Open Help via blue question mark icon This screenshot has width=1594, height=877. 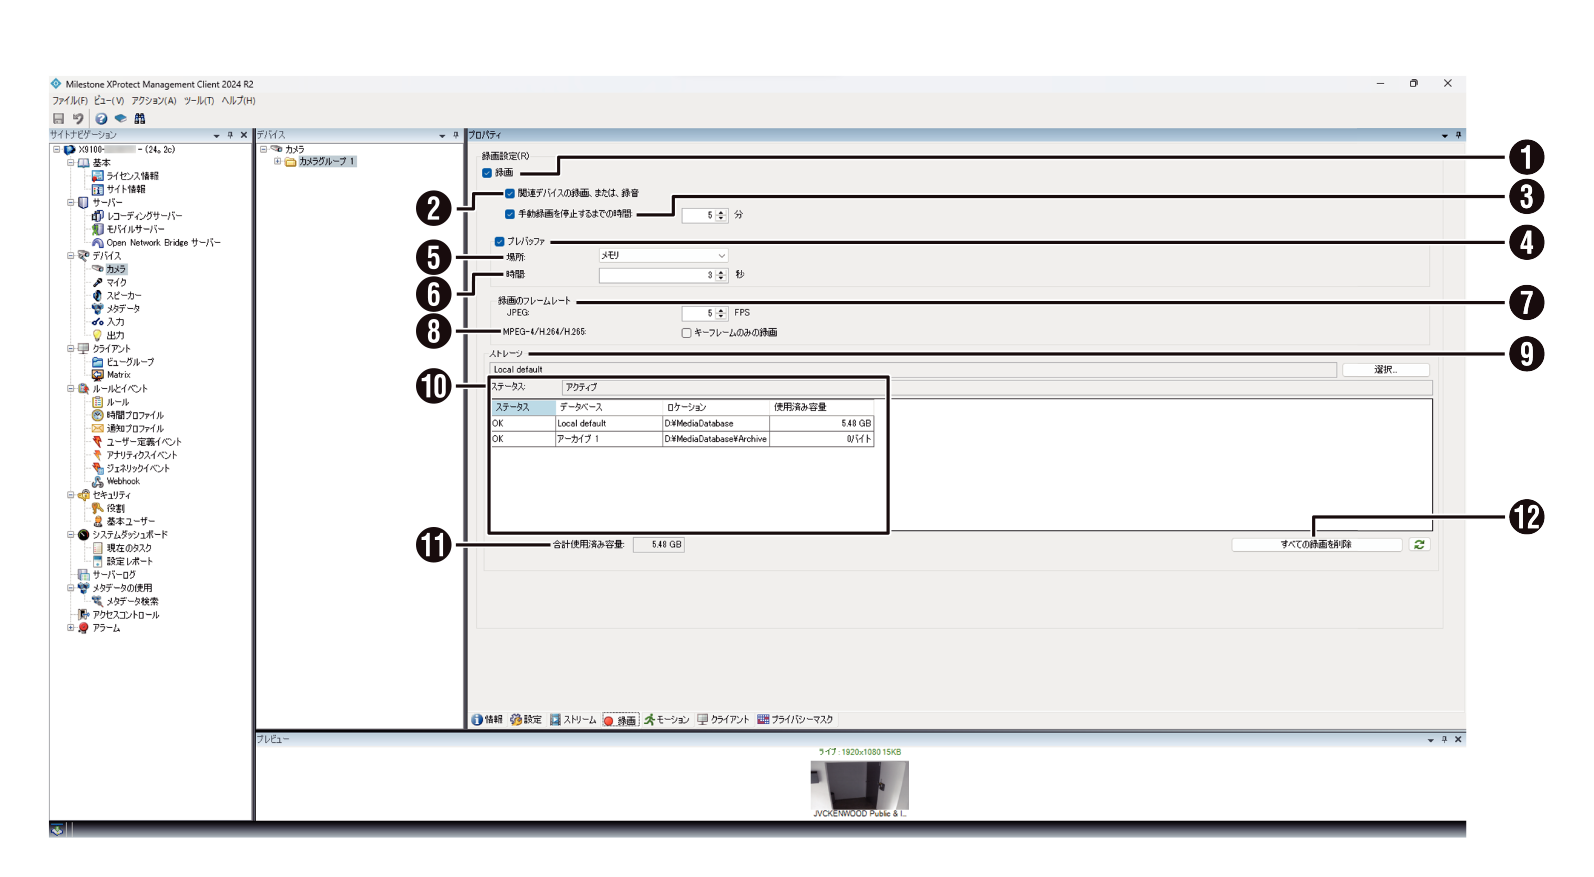tap(101, 118)
